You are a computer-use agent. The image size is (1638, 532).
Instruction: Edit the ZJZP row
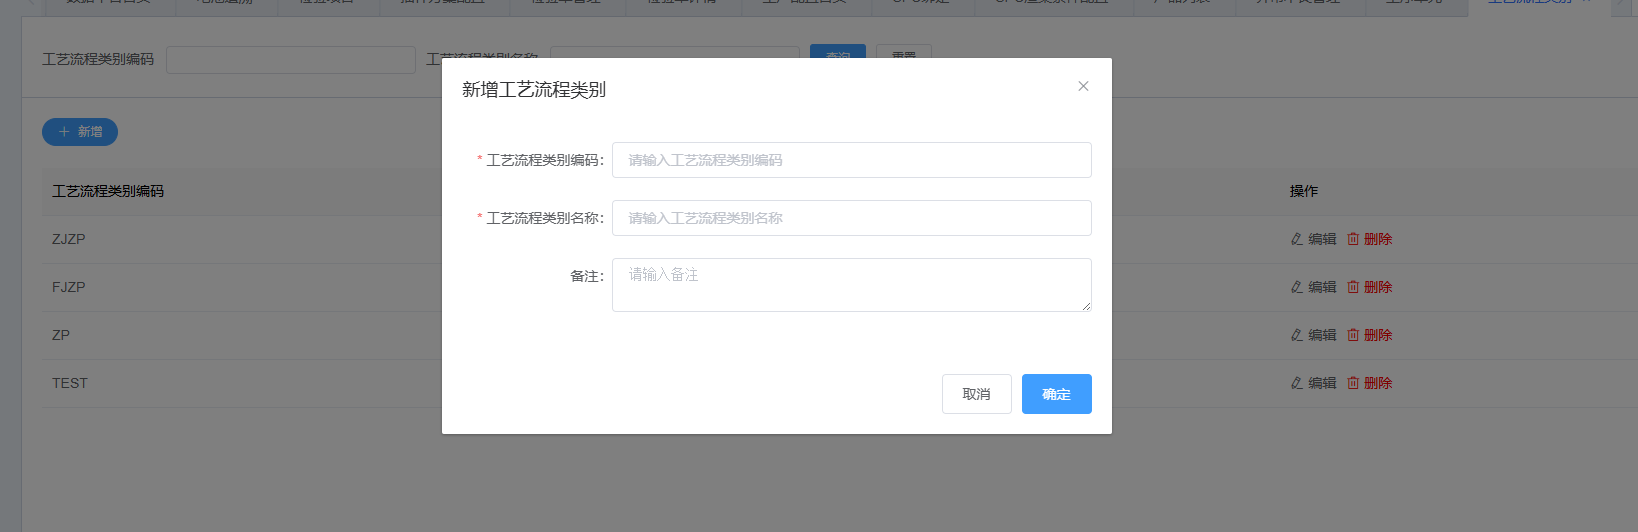(x=1313, y=239)
